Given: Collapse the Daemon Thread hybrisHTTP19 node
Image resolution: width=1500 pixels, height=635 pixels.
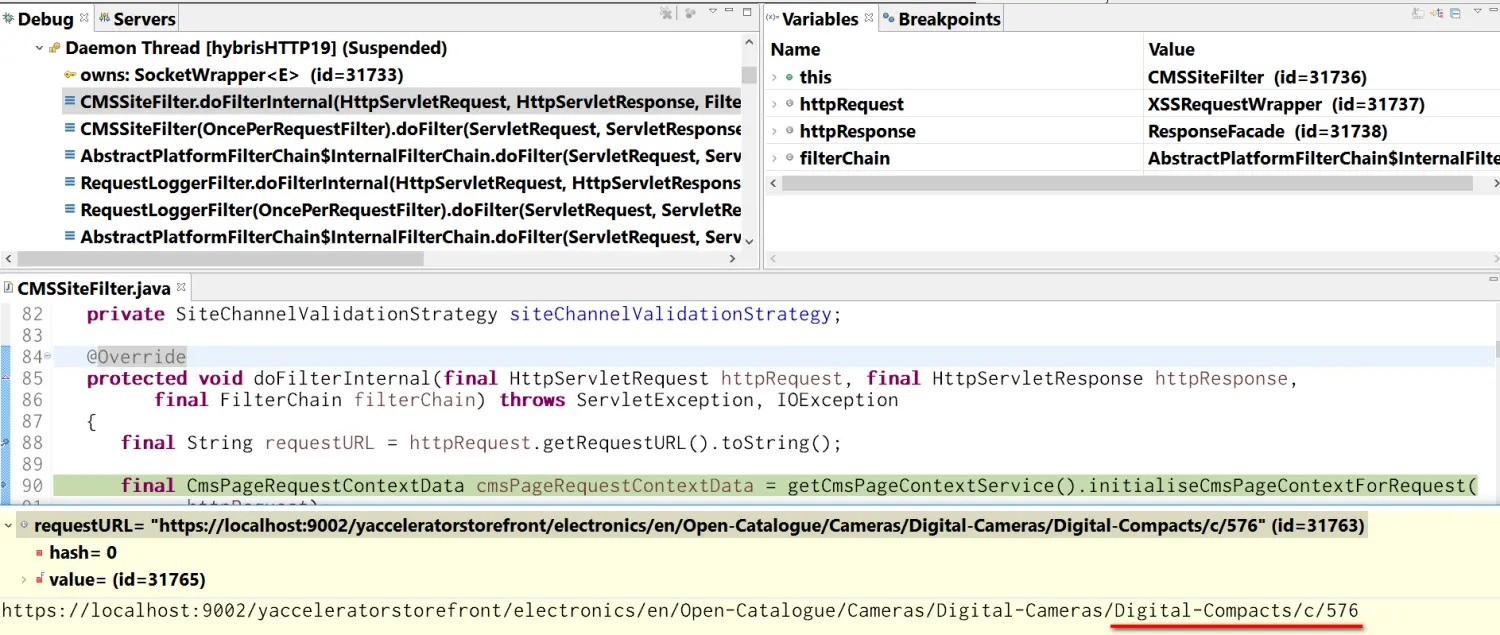Looking at the screenshot, I should [39, 48].
